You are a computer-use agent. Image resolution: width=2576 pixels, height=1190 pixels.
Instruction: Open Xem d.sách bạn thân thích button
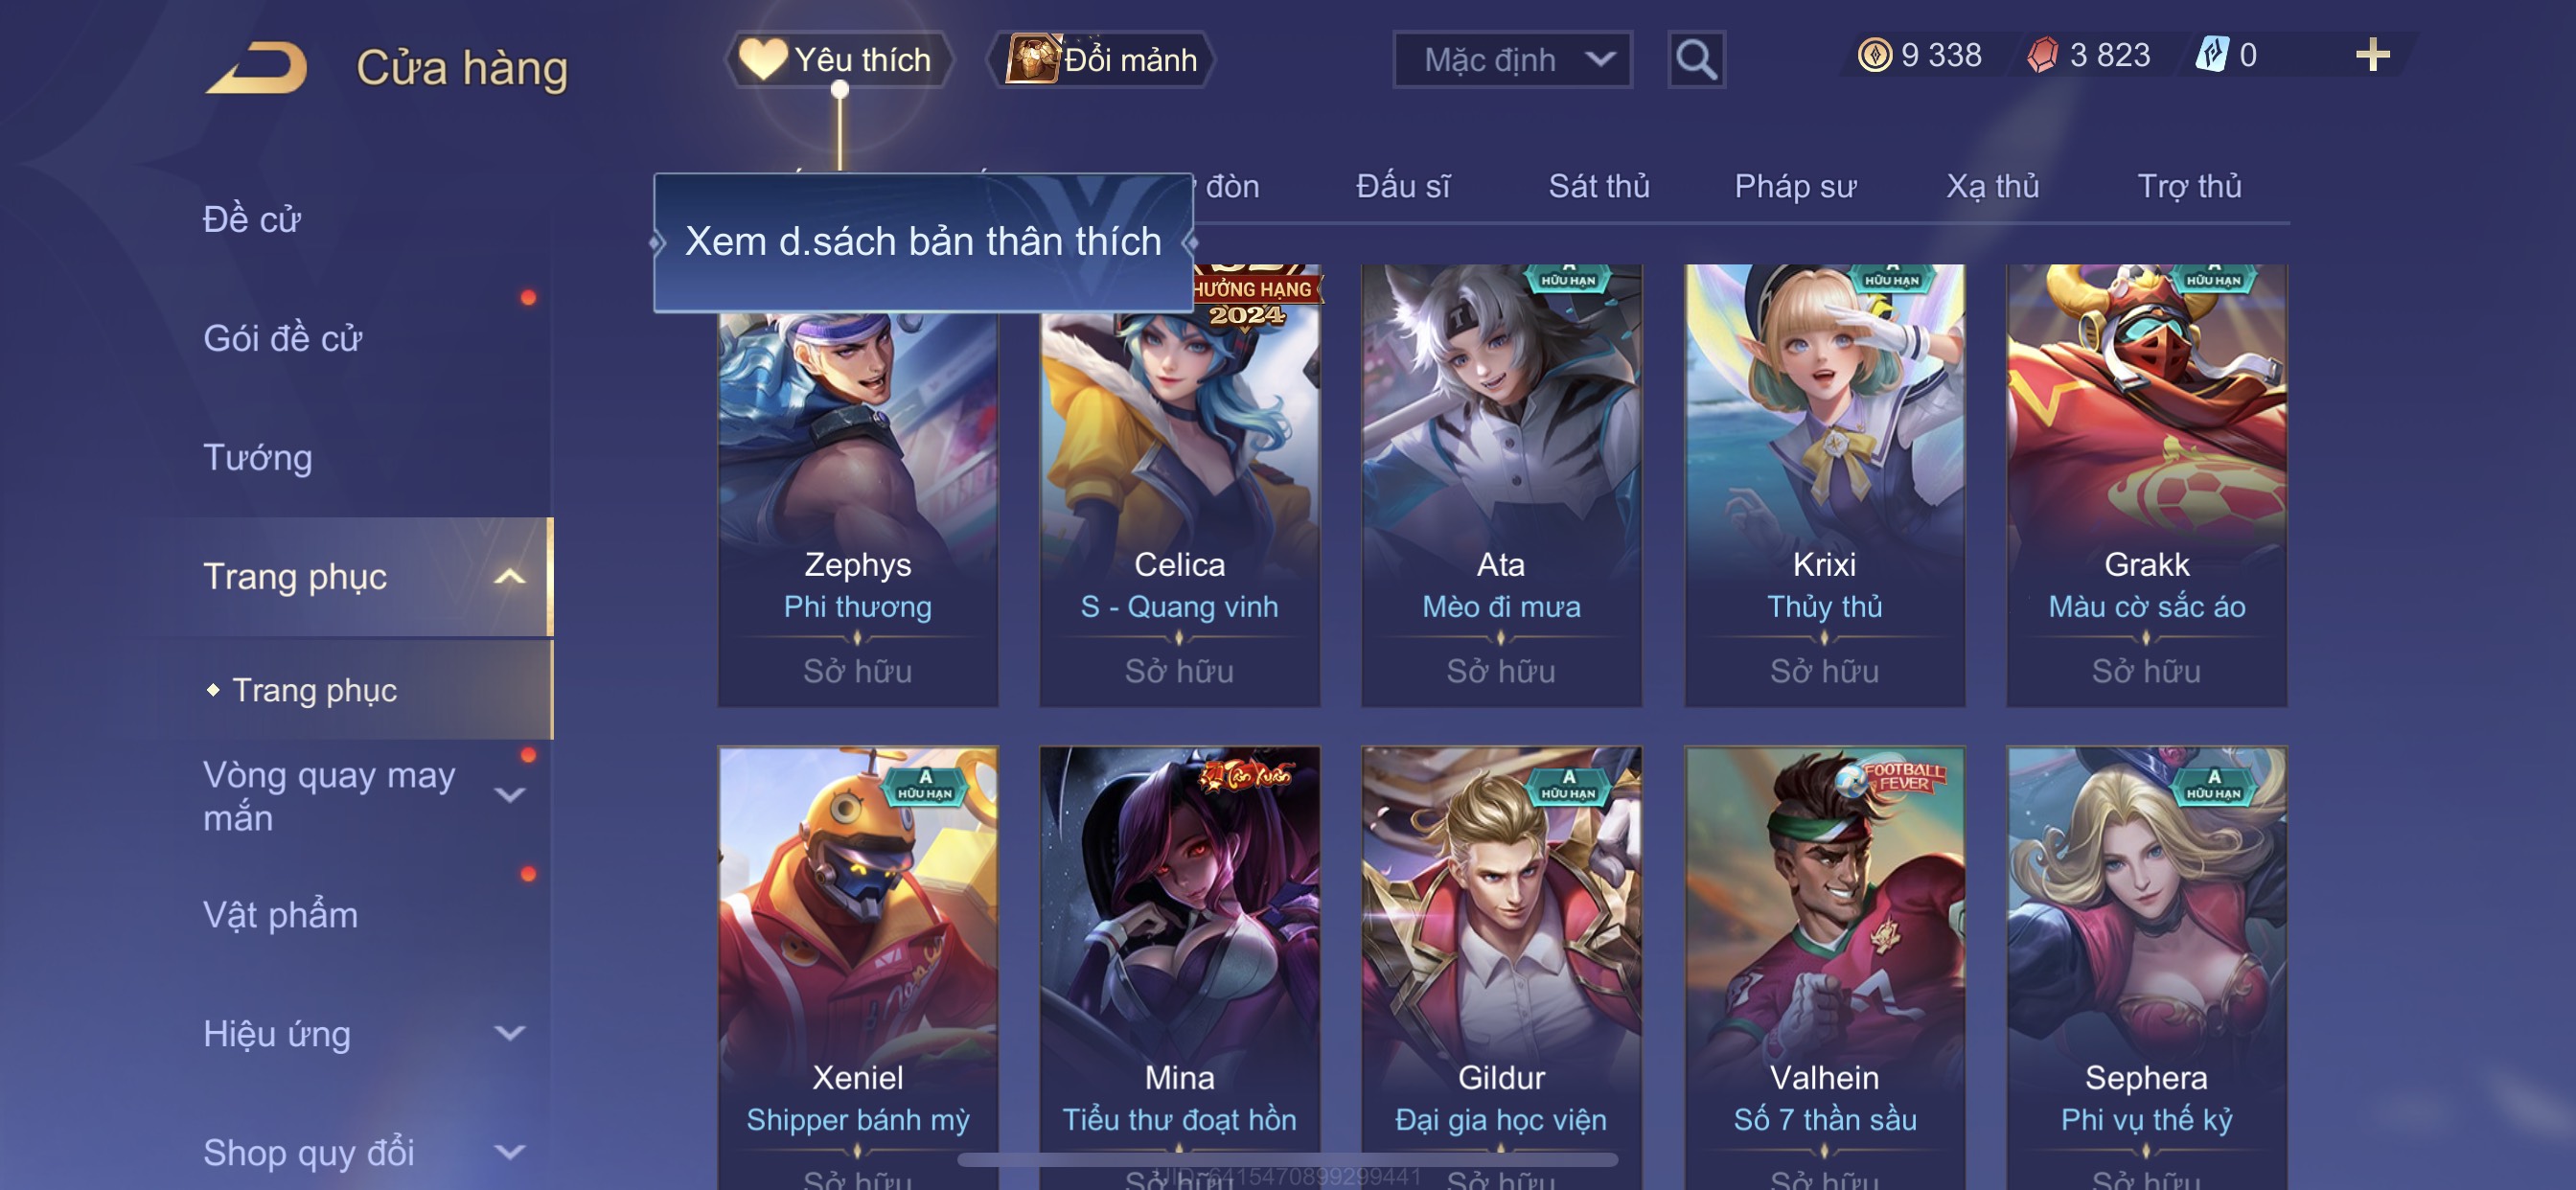[x=923, y=242]
